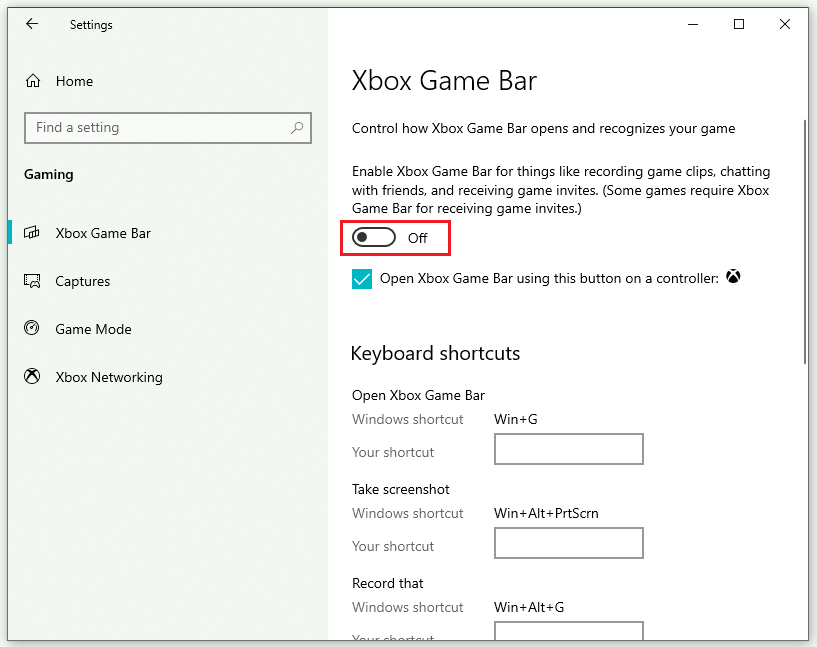Go to Home via house icon

(33, 81)
